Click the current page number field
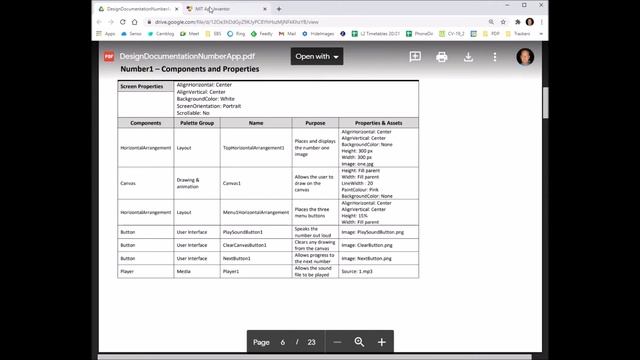640x360 pixels. point(282,342)
